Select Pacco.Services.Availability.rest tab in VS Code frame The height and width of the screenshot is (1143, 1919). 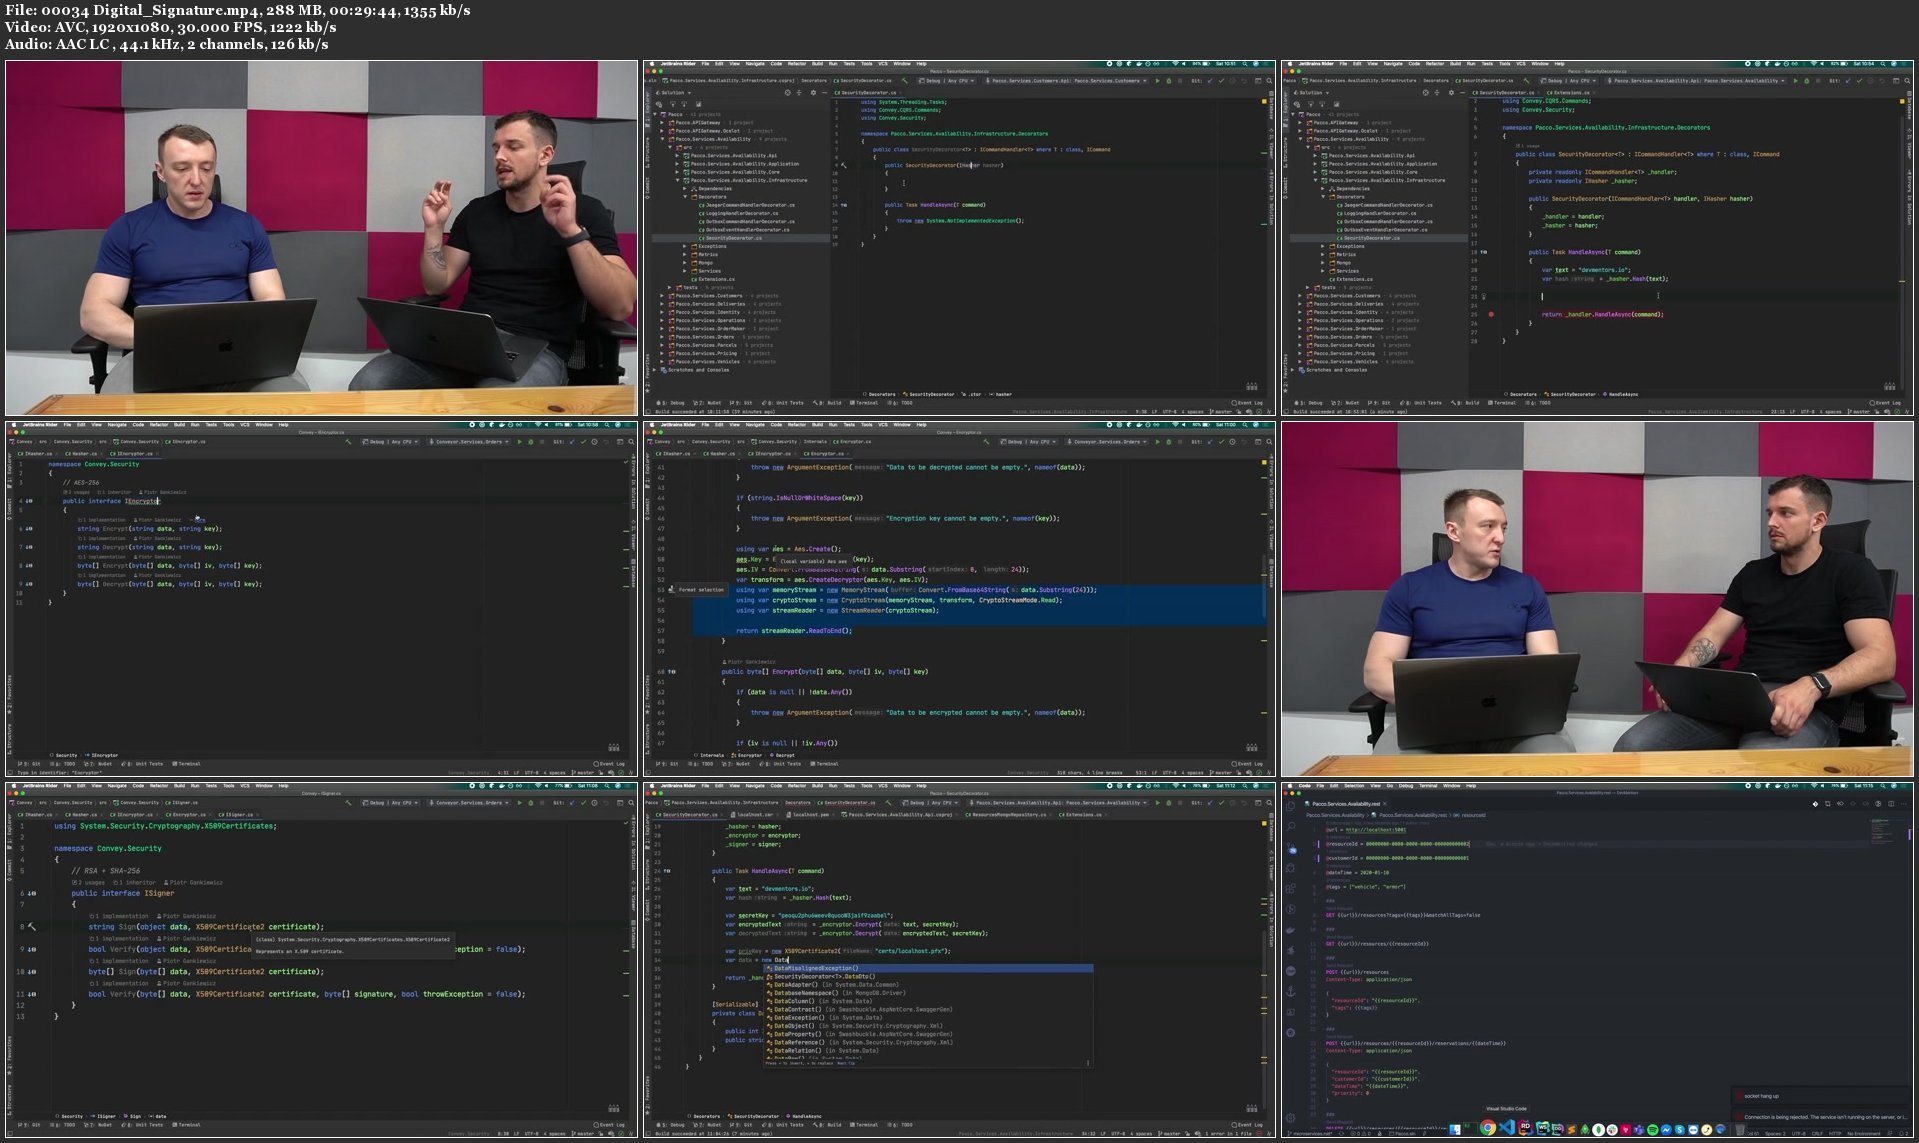point(1345,804)
